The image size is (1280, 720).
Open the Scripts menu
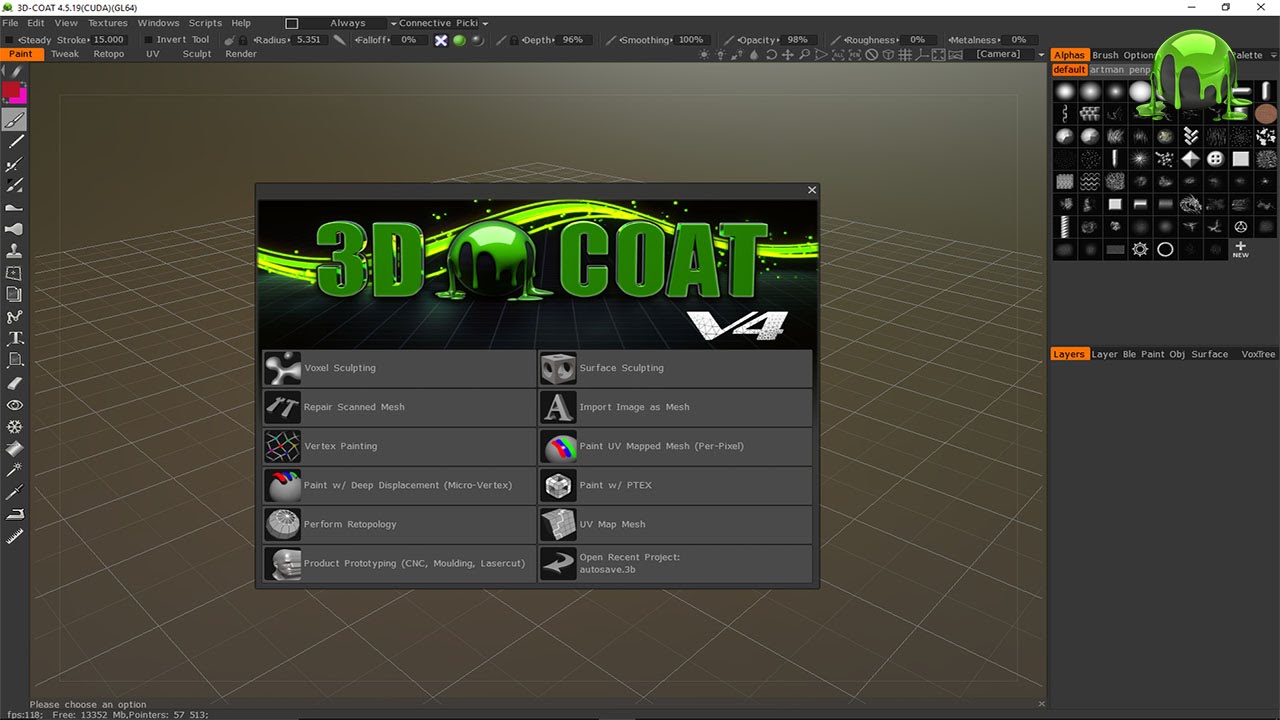(206, 23)
